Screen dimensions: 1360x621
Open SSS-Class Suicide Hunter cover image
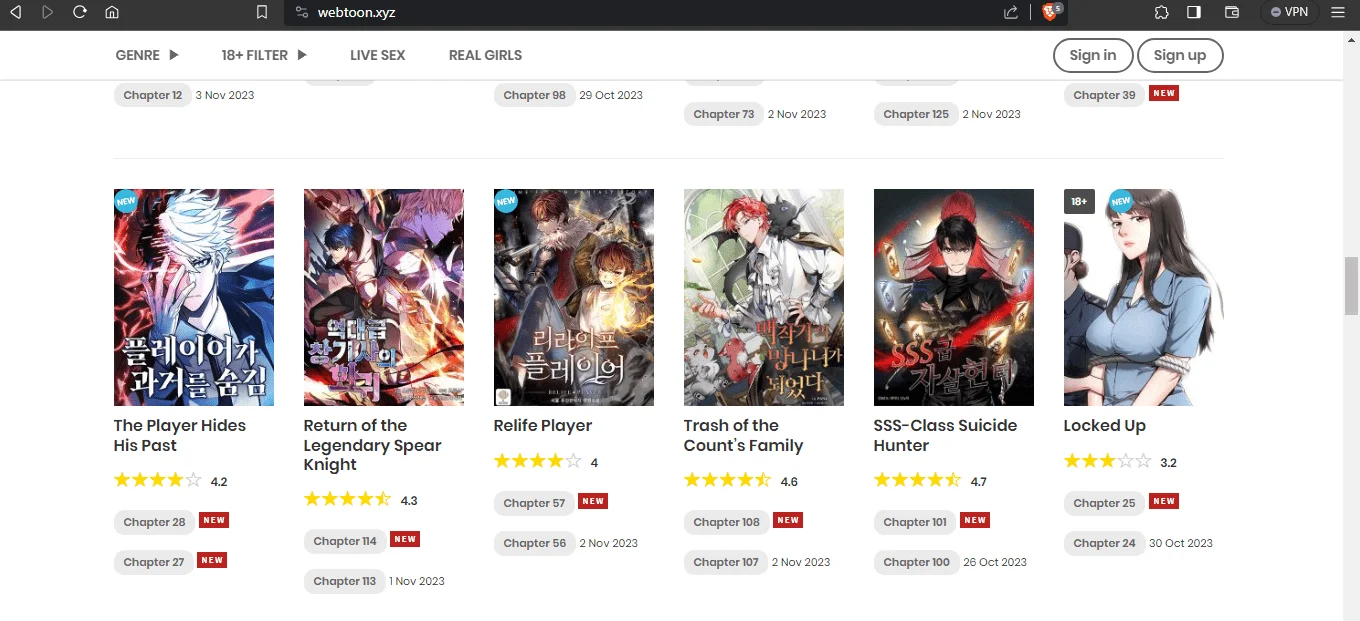tap(954, 297)
